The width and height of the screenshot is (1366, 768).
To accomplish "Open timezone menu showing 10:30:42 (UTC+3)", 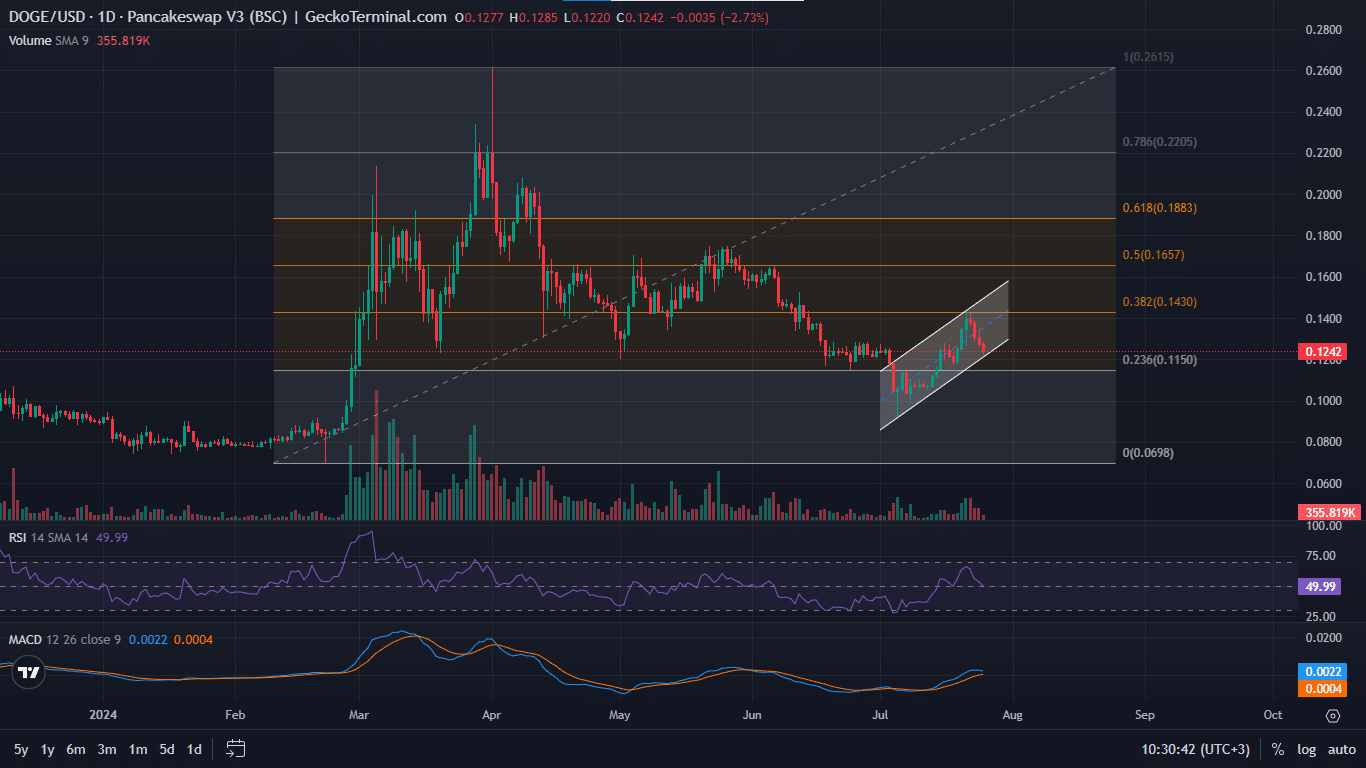I will click(x=1198, y=749).
